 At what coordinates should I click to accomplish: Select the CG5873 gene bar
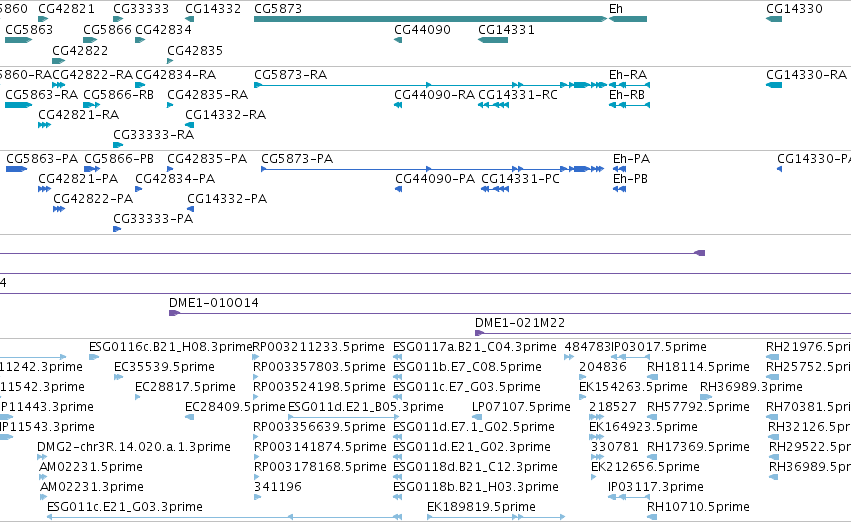click(430, 19)
